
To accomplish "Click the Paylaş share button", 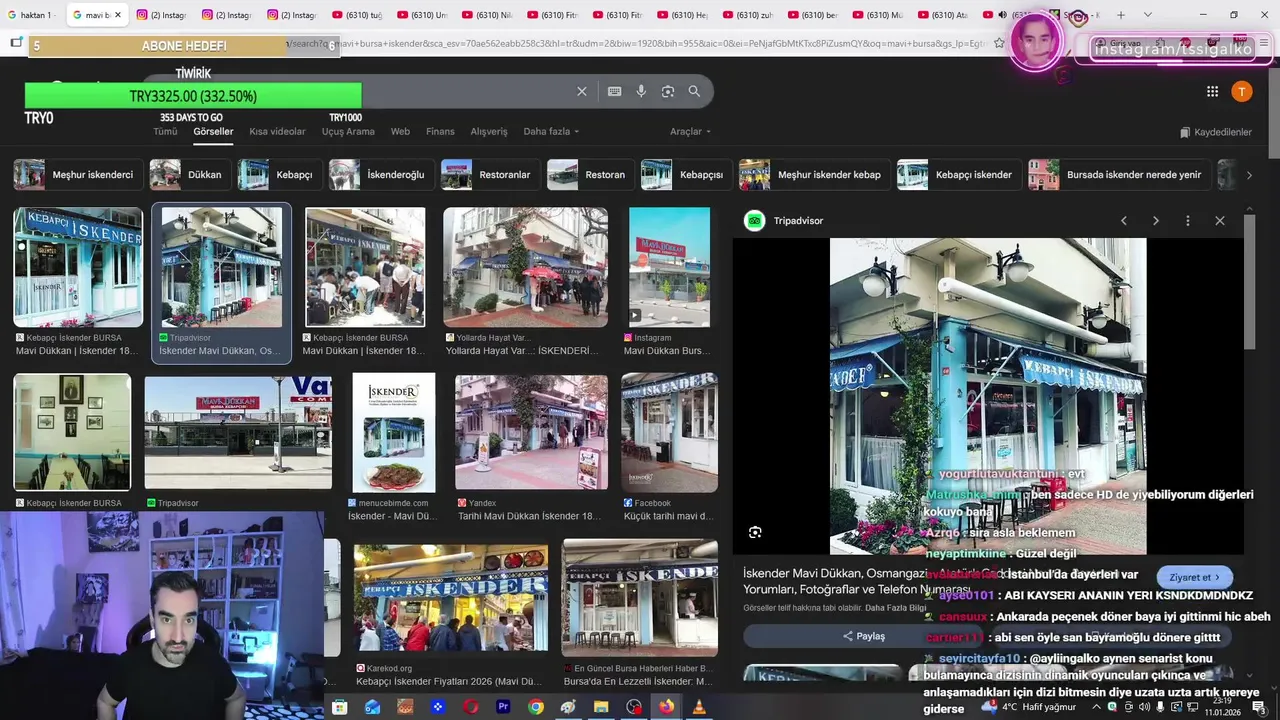I will 863,636.
